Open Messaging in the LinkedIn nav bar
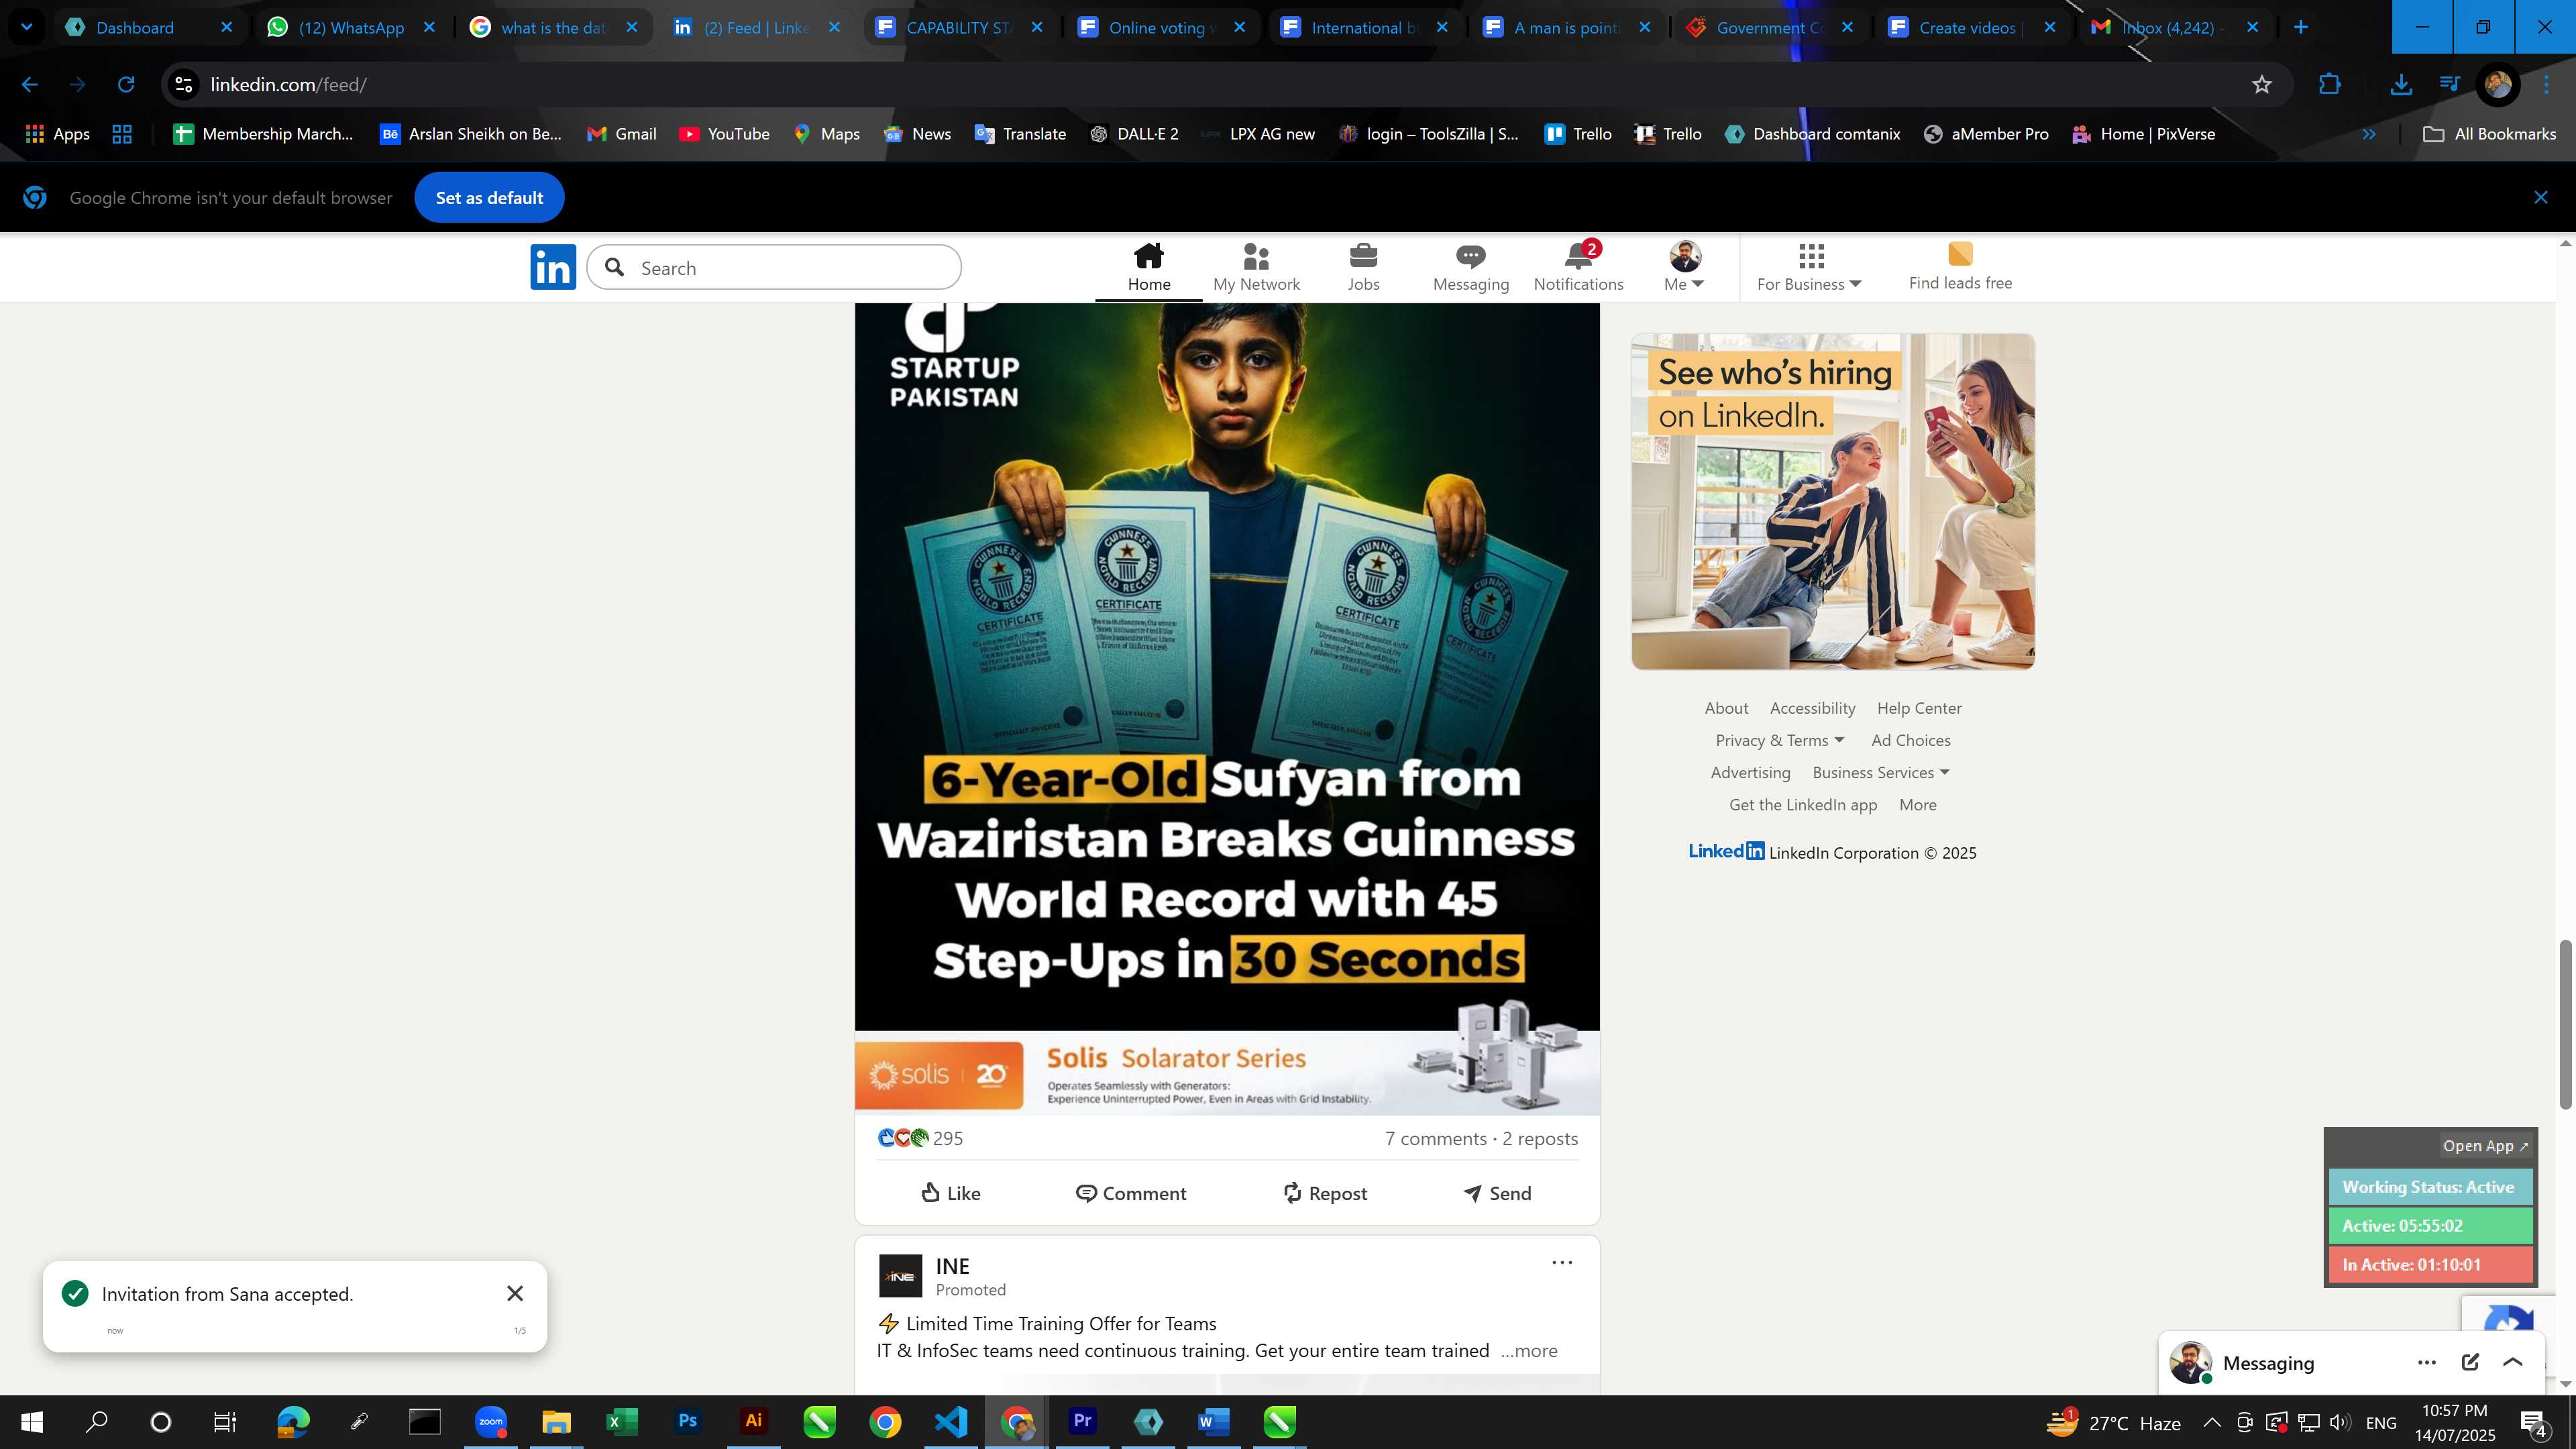 1470,267
